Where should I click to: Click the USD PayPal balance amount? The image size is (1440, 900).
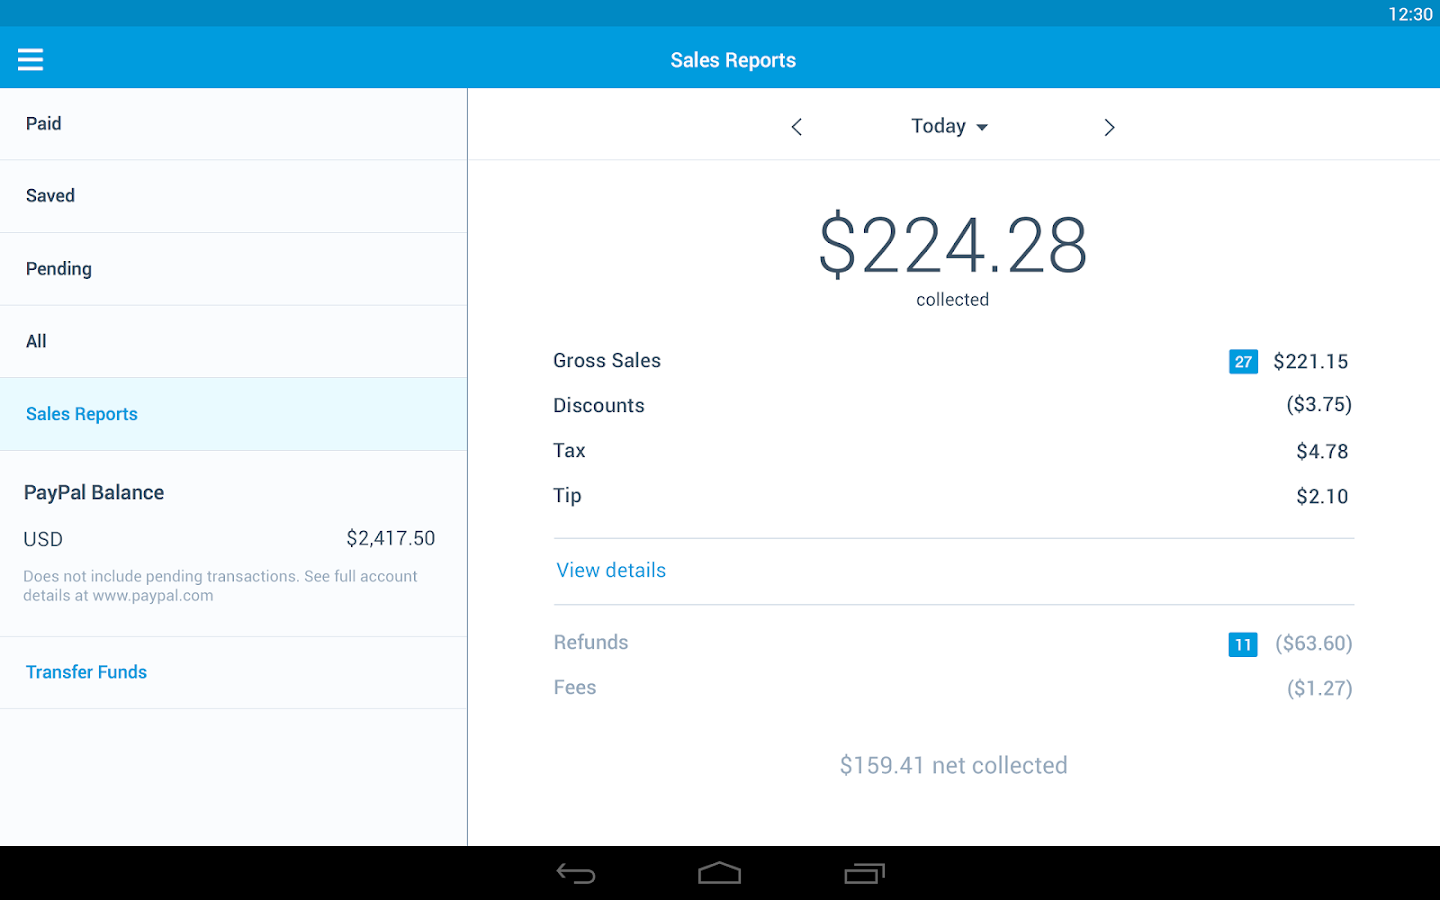(391, 538)
